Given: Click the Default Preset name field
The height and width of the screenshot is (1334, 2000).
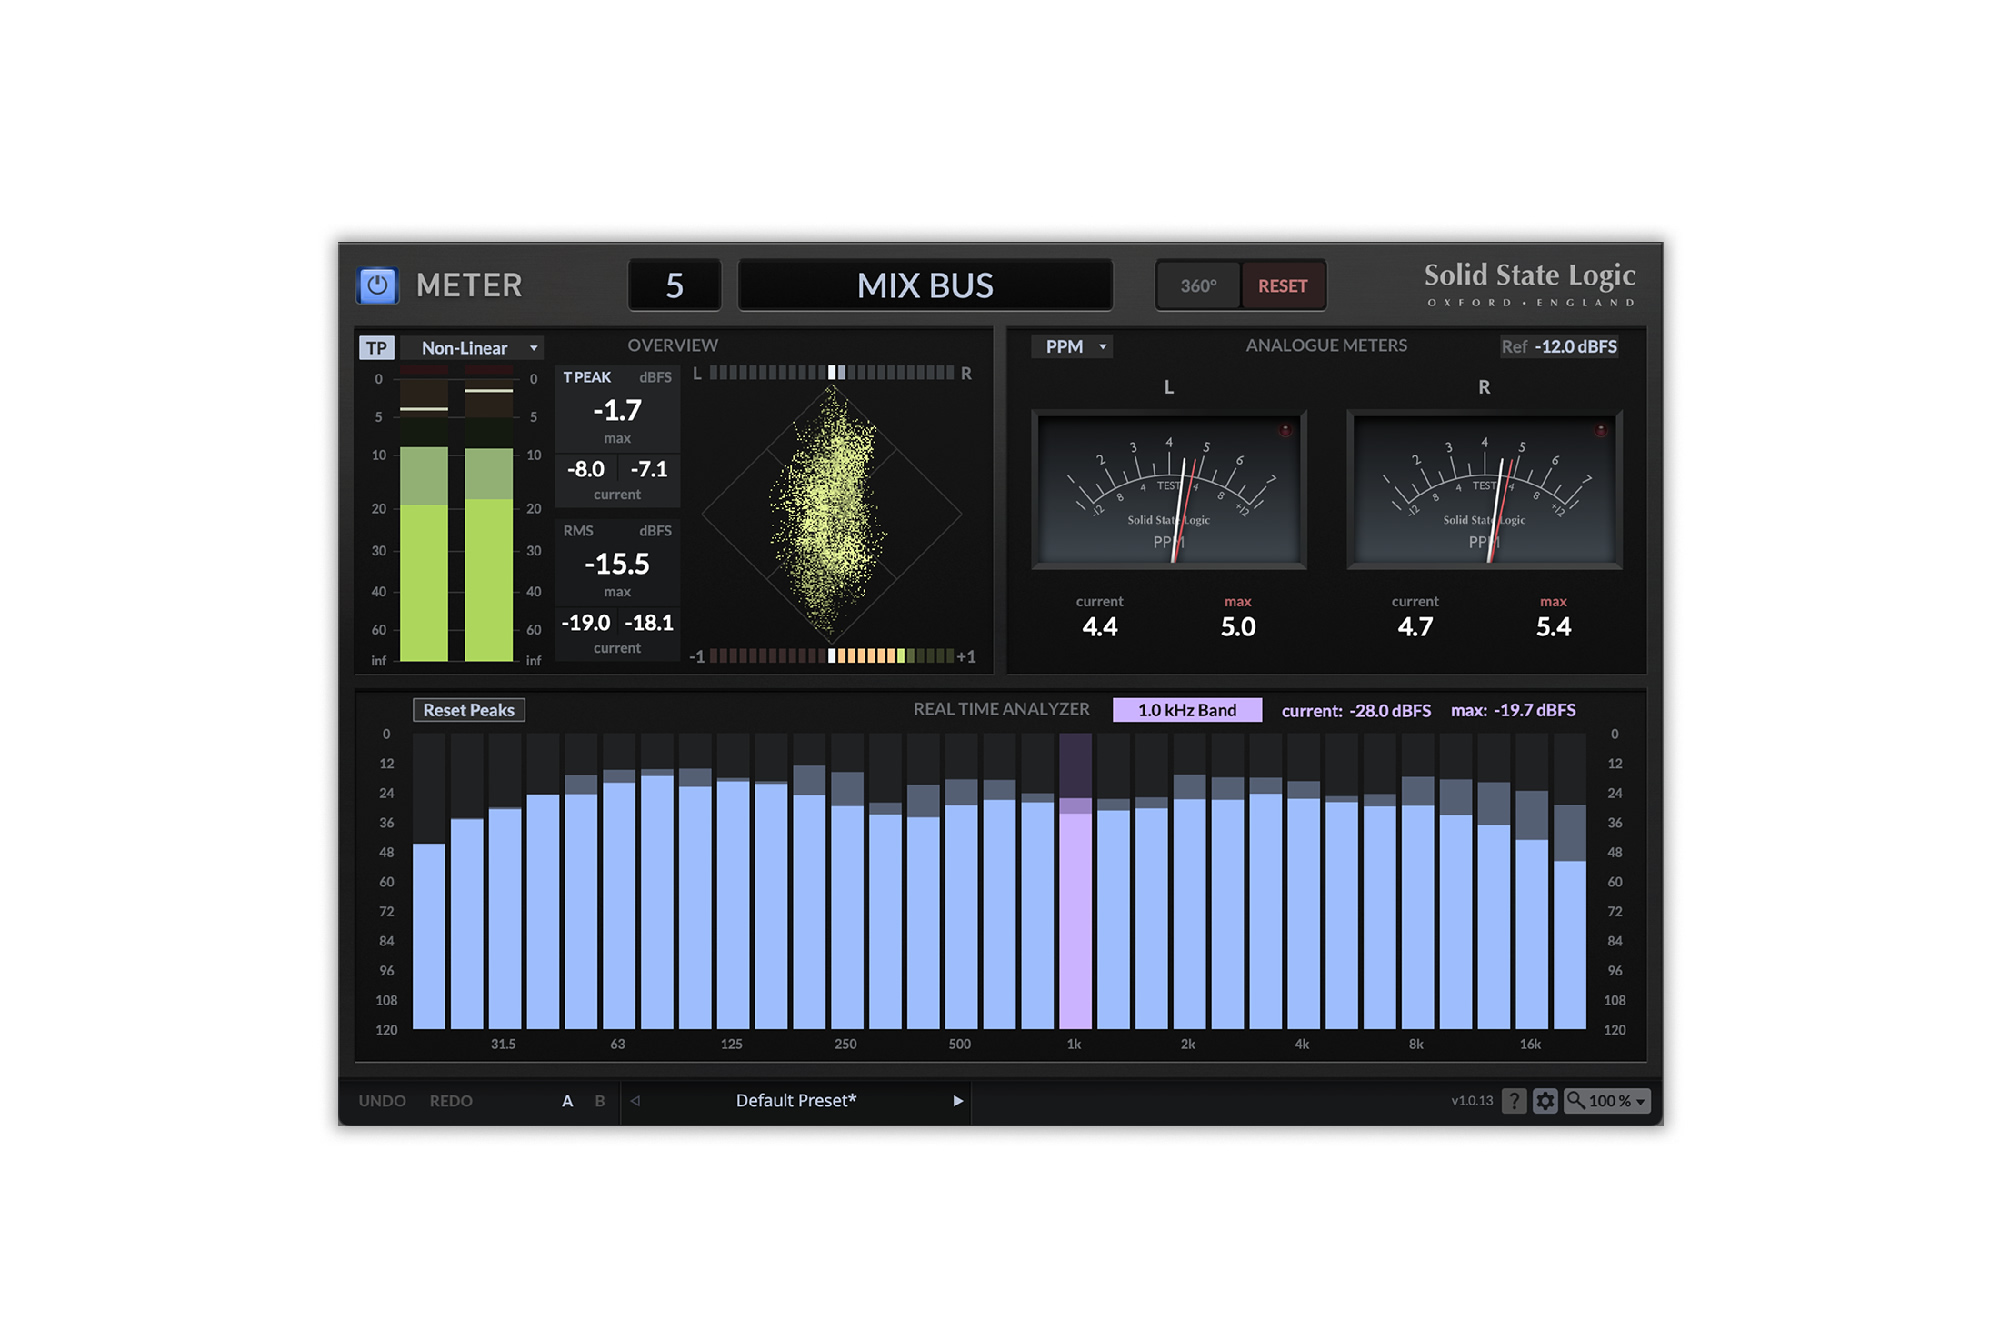Looking at the screenshot, I should tap(797, 1100).
